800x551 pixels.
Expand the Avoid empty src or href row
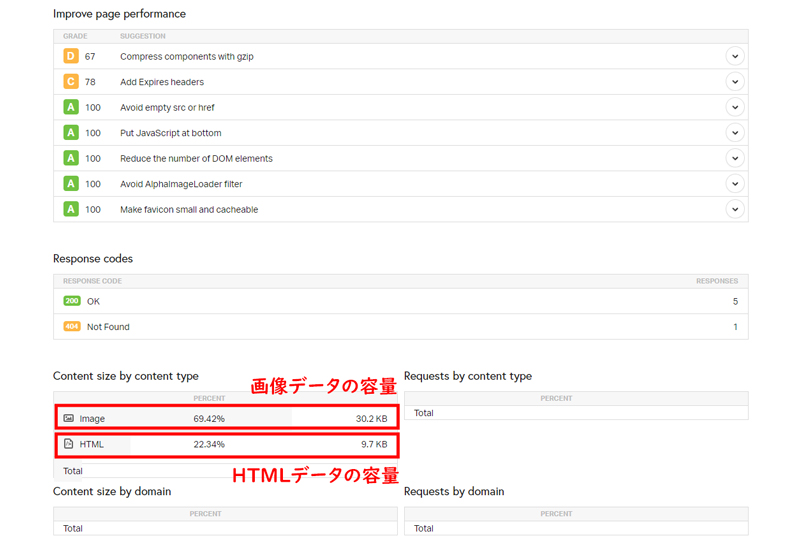(735, 107)
